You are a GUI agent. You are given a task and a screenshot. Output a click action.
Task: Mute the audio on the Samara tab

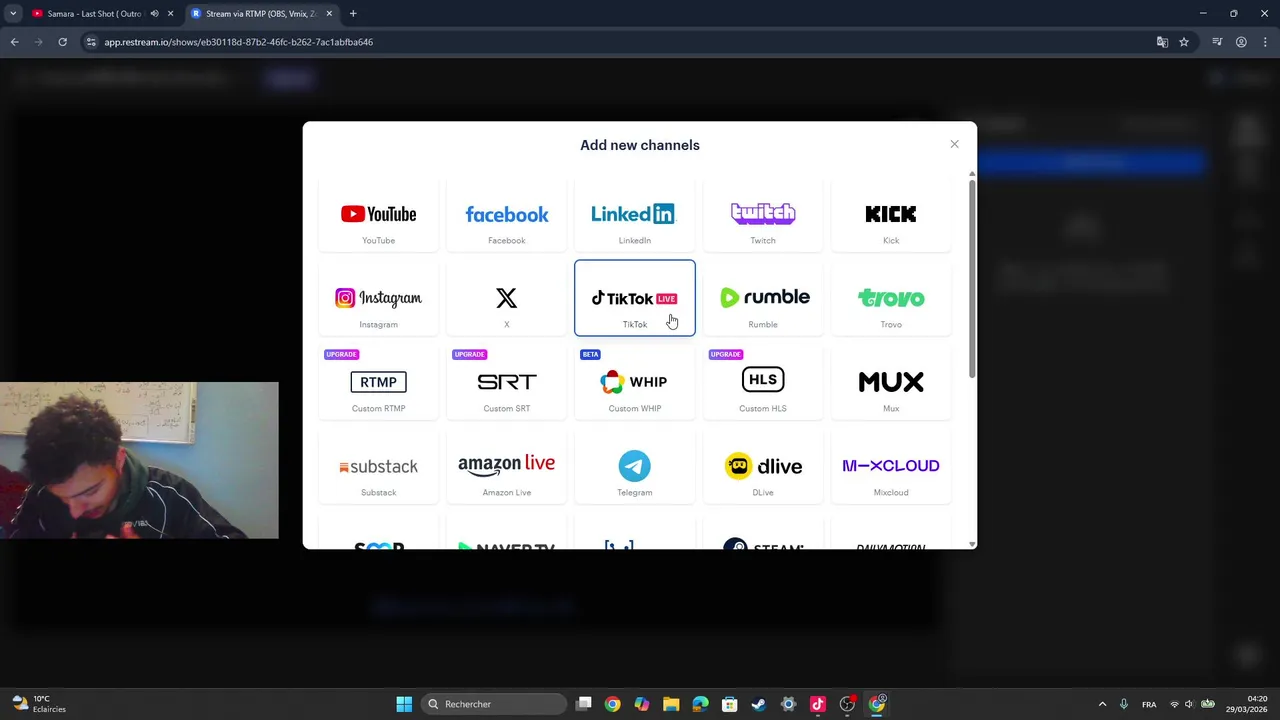pyautogui.click(x=154, y=14)
